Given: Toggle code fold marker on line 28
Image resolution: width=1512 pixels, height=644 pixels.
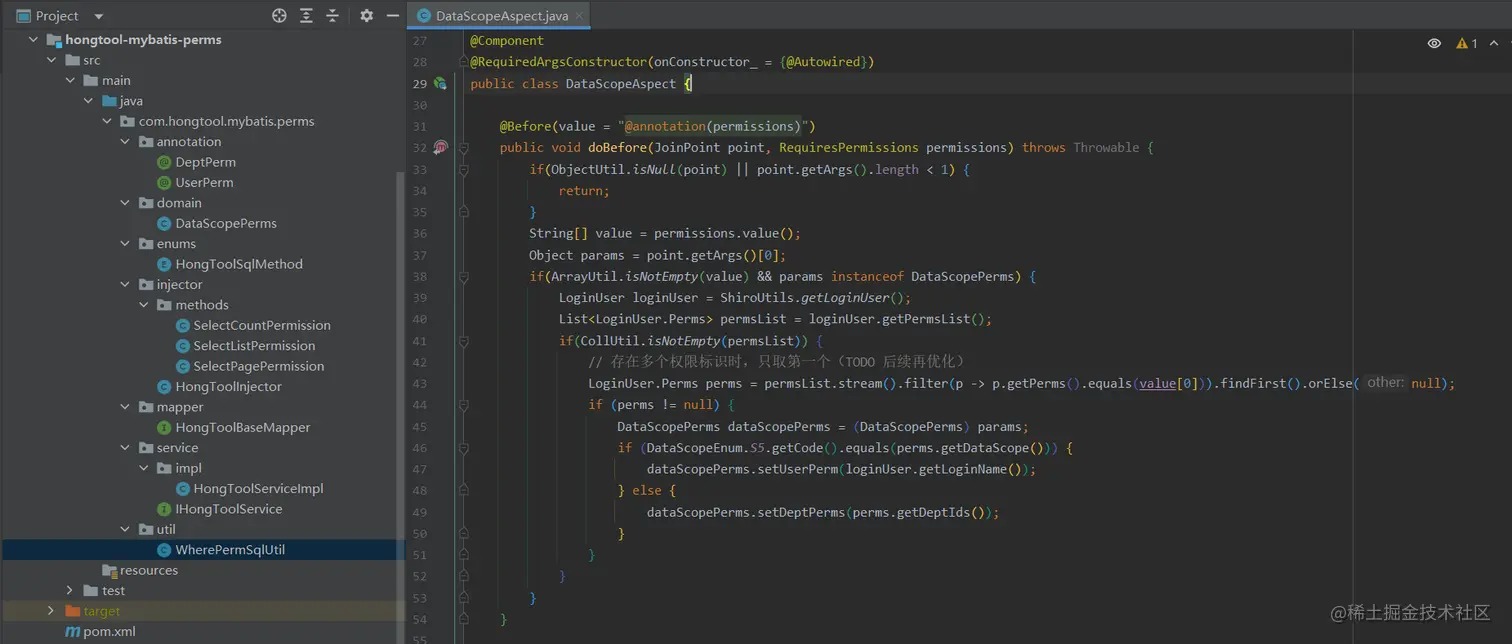Looking at the screenshot, I should tap(463, 62).
